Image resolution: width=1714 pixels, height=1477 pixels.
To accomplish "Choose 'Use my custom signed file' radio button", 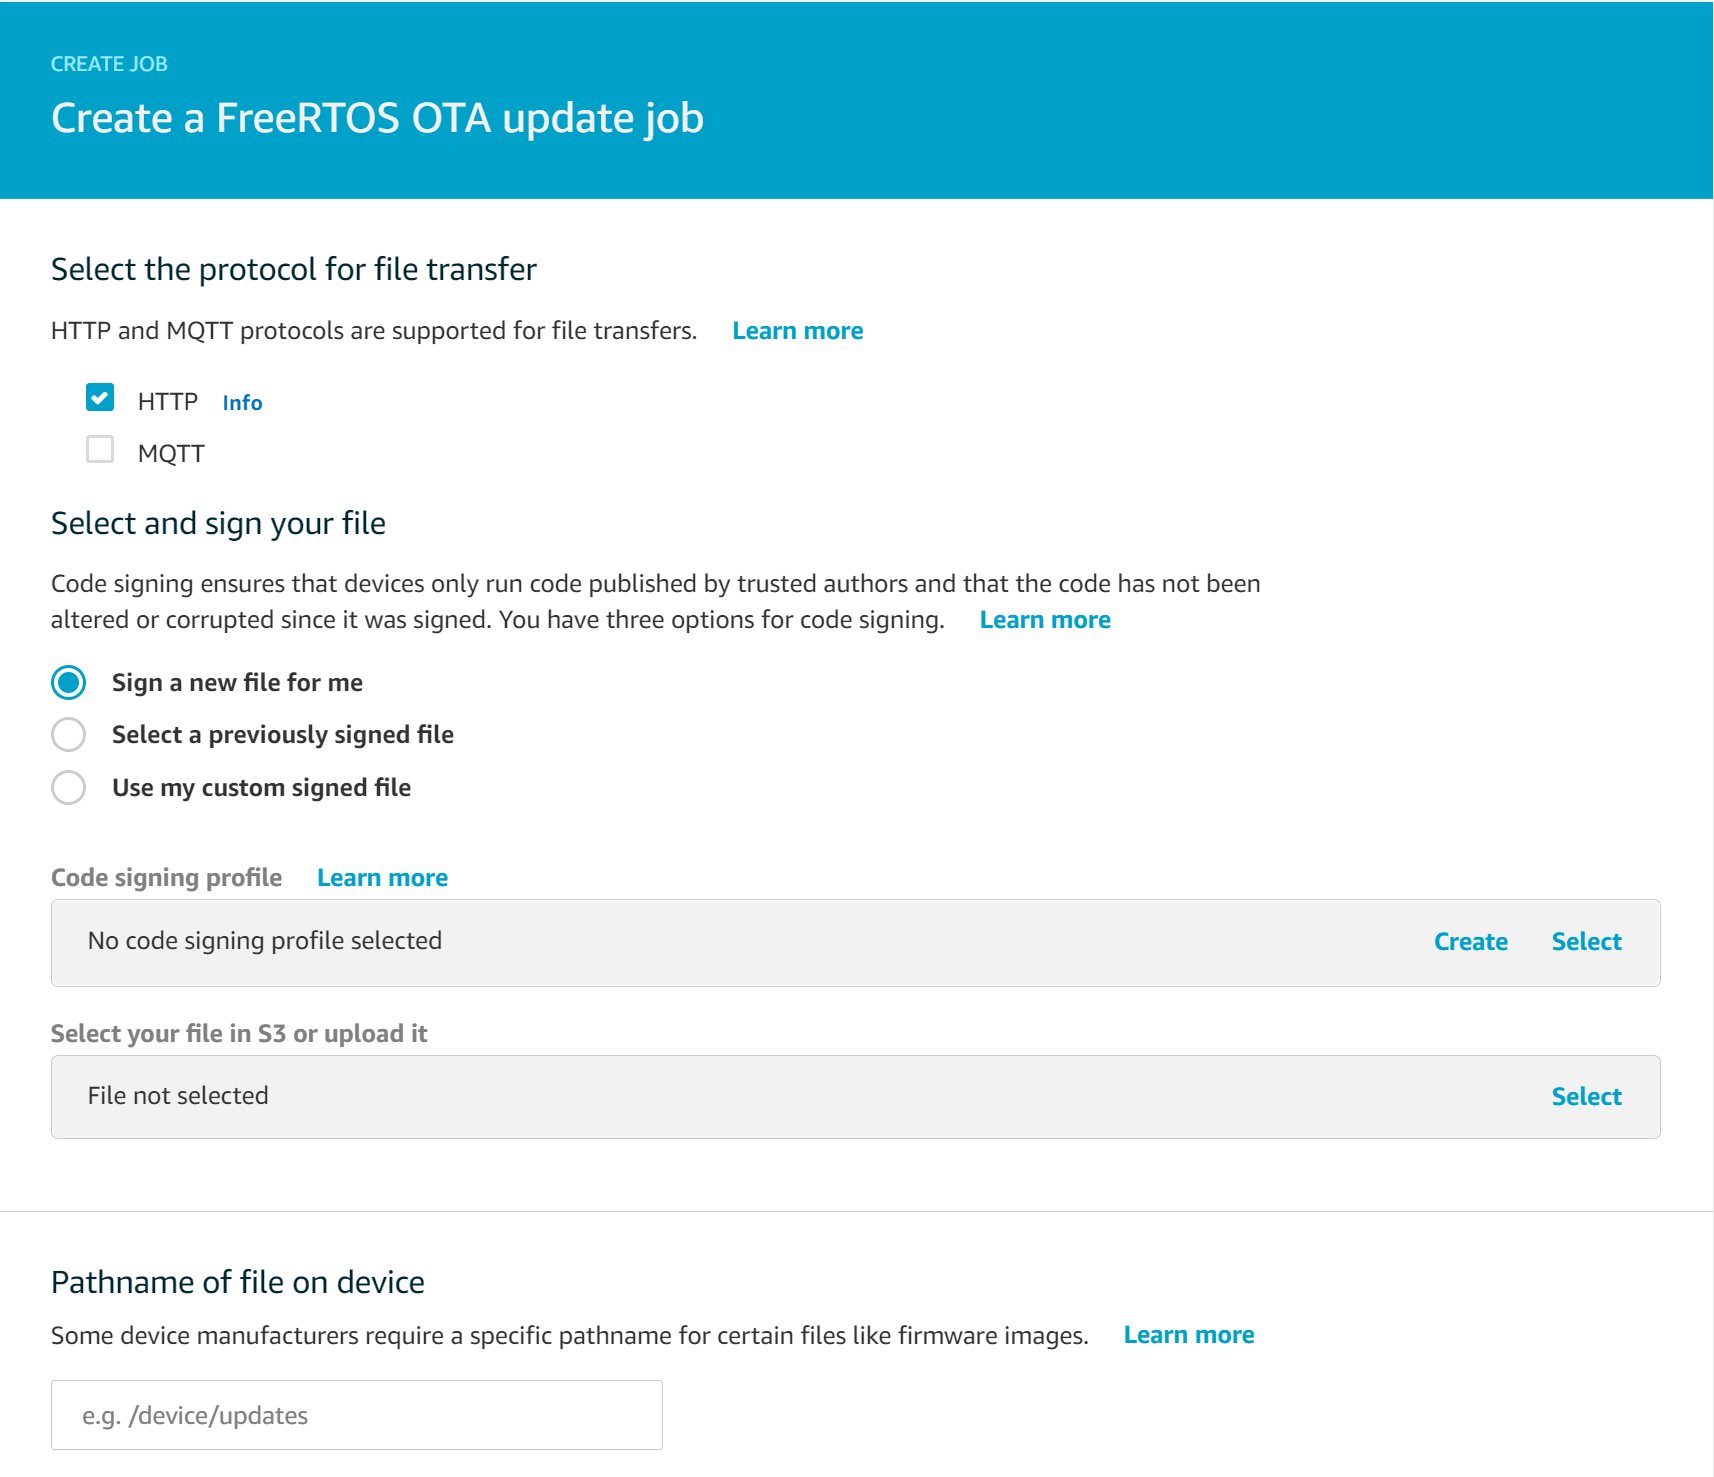I will [68, 788].
